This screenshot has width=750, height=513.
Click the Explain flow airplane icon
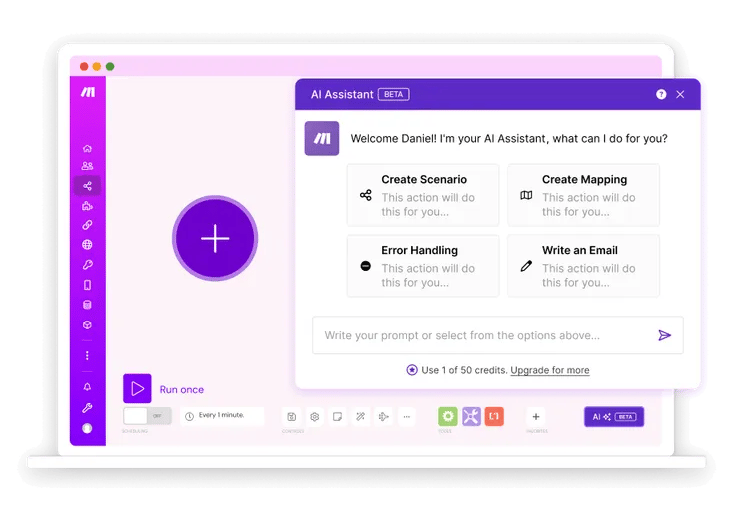pos(384,416)
